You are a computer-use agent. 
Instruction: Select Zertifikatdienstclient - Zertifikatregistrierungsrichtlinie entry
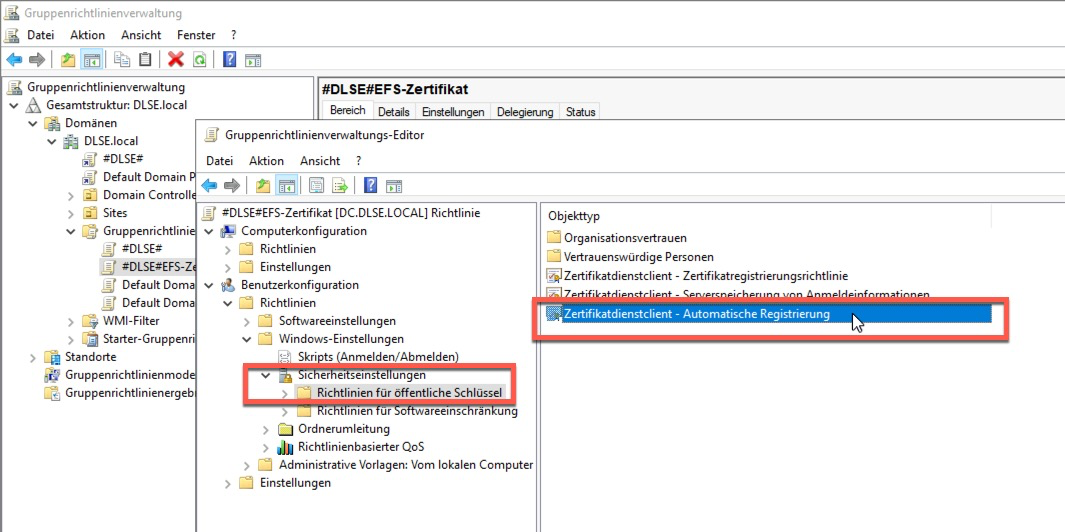tap(697, 276)
